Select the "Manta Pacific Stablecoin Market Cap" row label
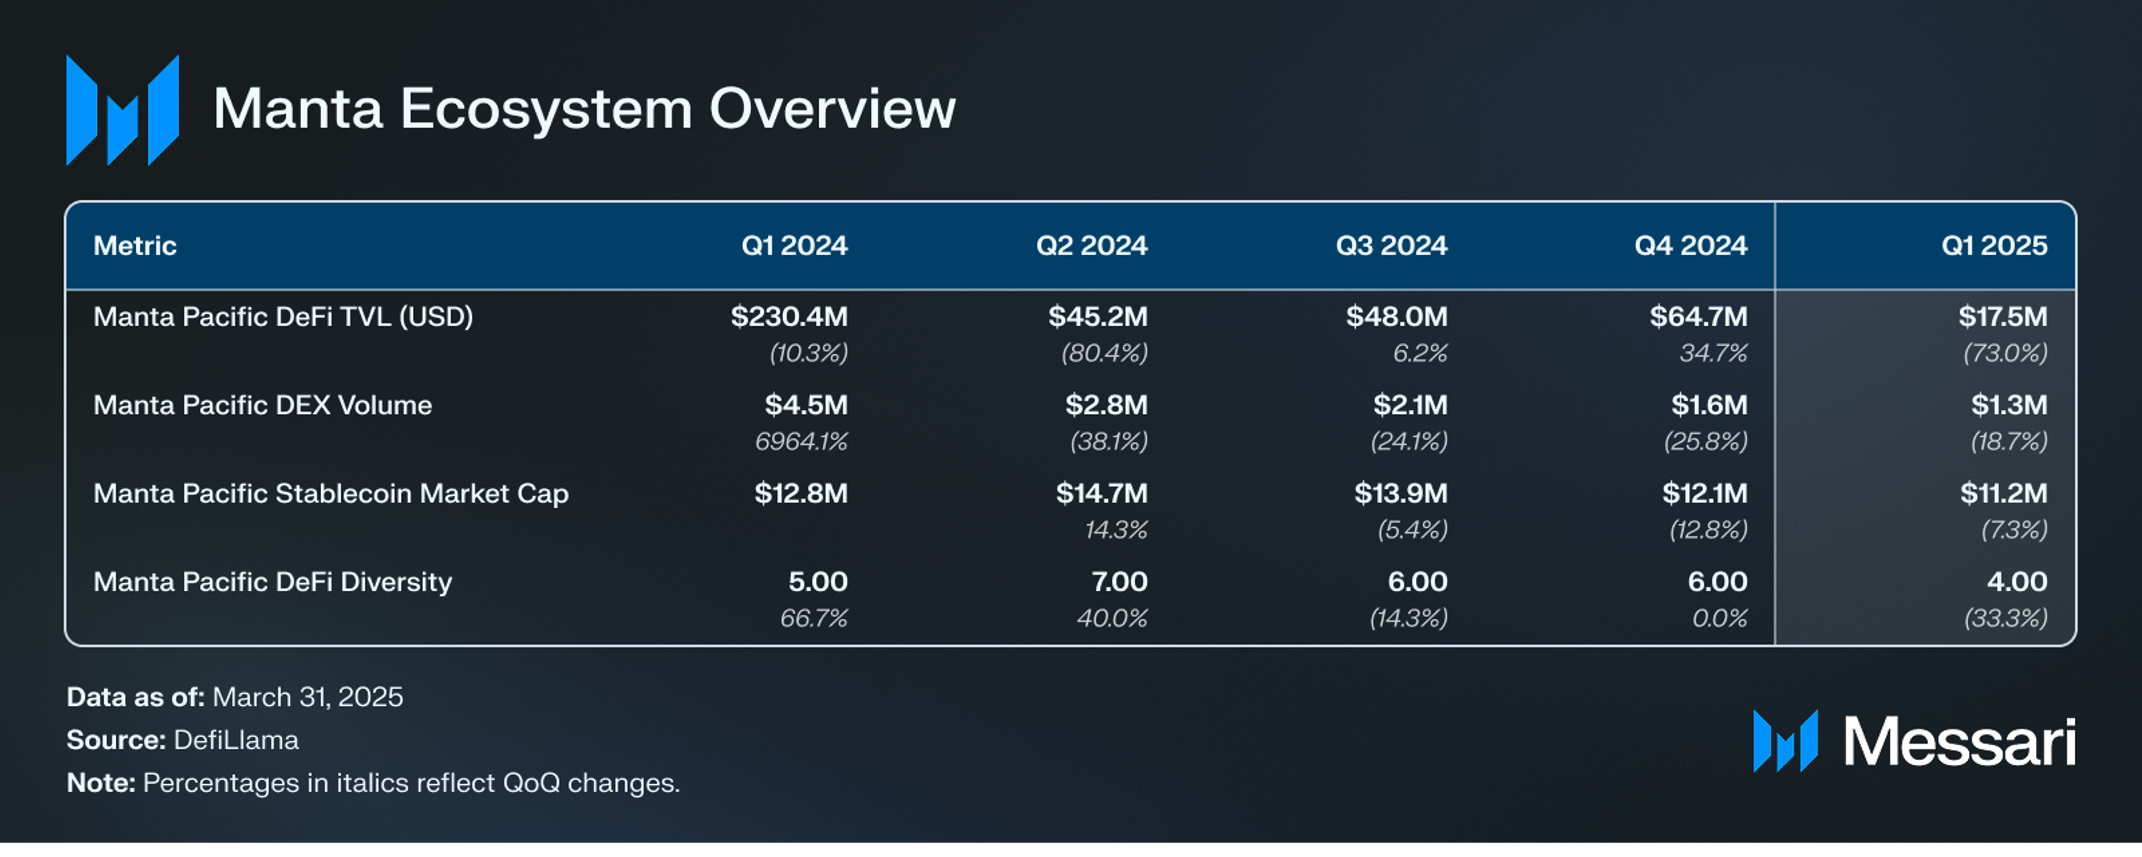Image resolution: width=2142 pixels, height=857 pixels. [331, 494]
